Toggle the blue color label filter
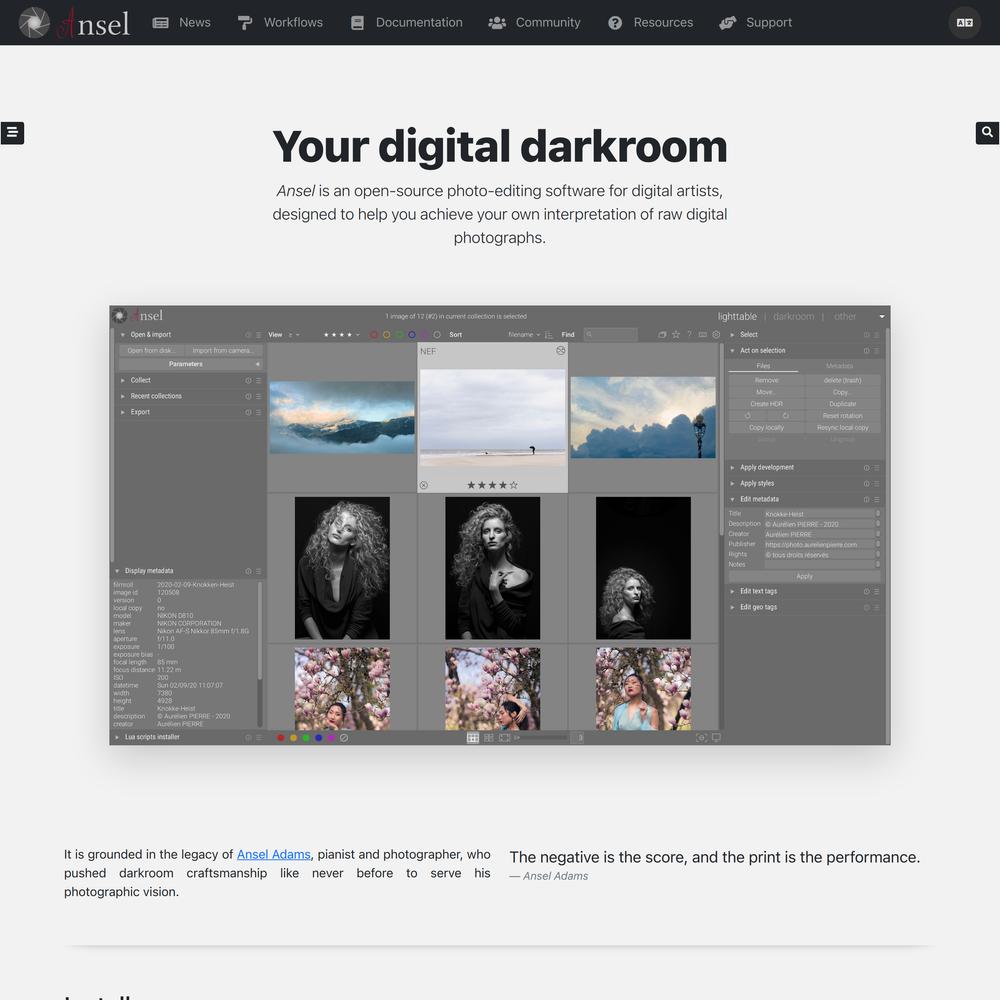 [412, 335]
